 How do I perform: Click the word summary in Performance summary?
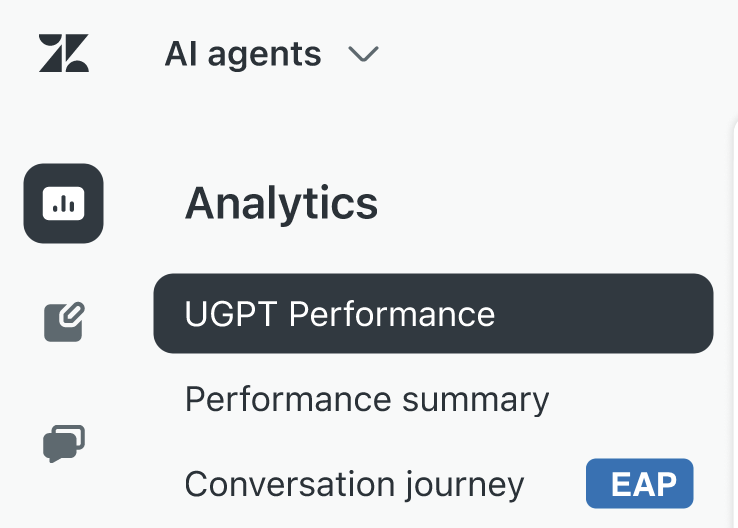[476, 401]
